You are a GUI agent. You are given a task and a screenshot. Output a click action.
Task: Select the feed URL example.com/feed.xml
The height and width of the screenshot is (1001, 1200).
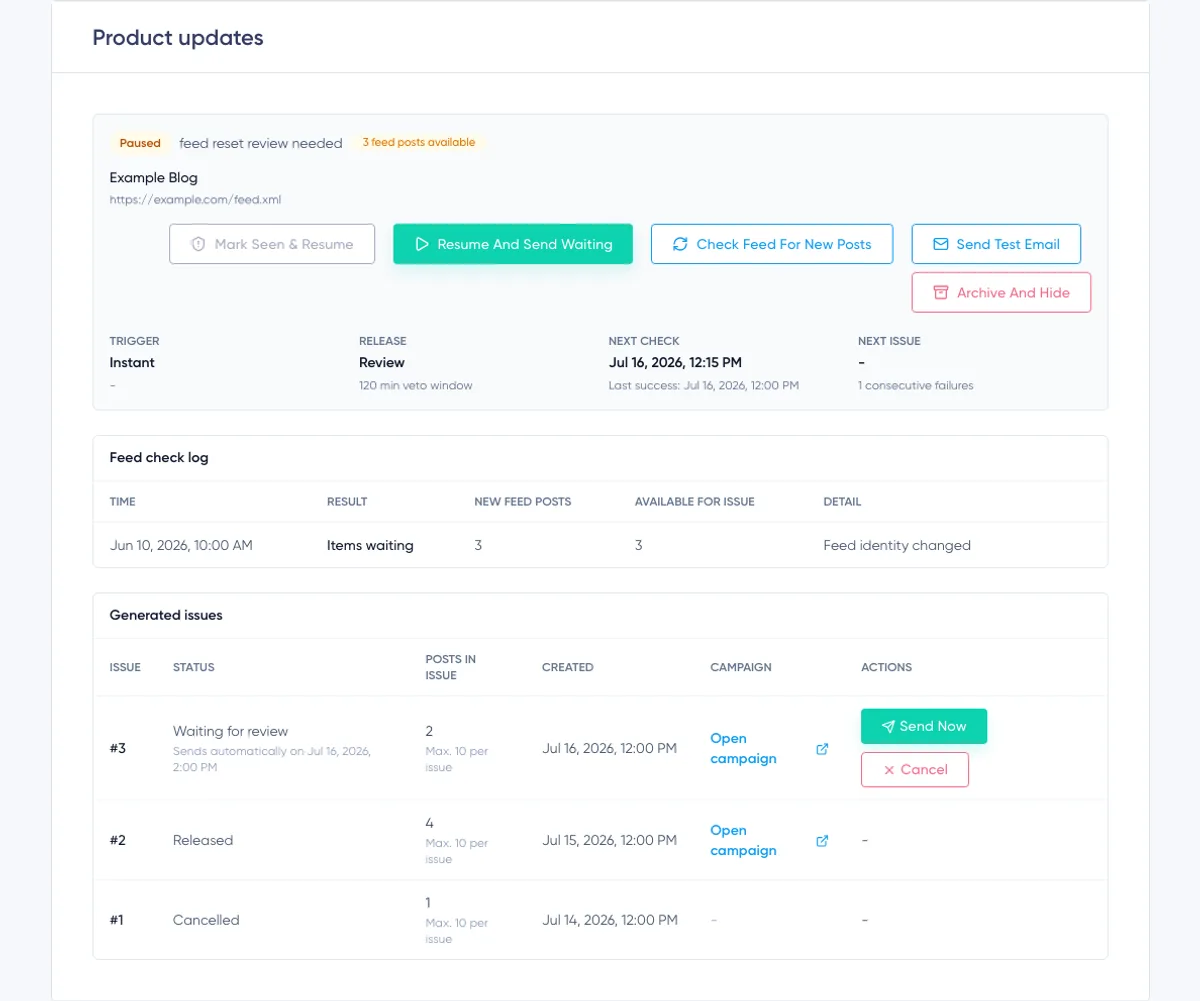coord(195,199)
